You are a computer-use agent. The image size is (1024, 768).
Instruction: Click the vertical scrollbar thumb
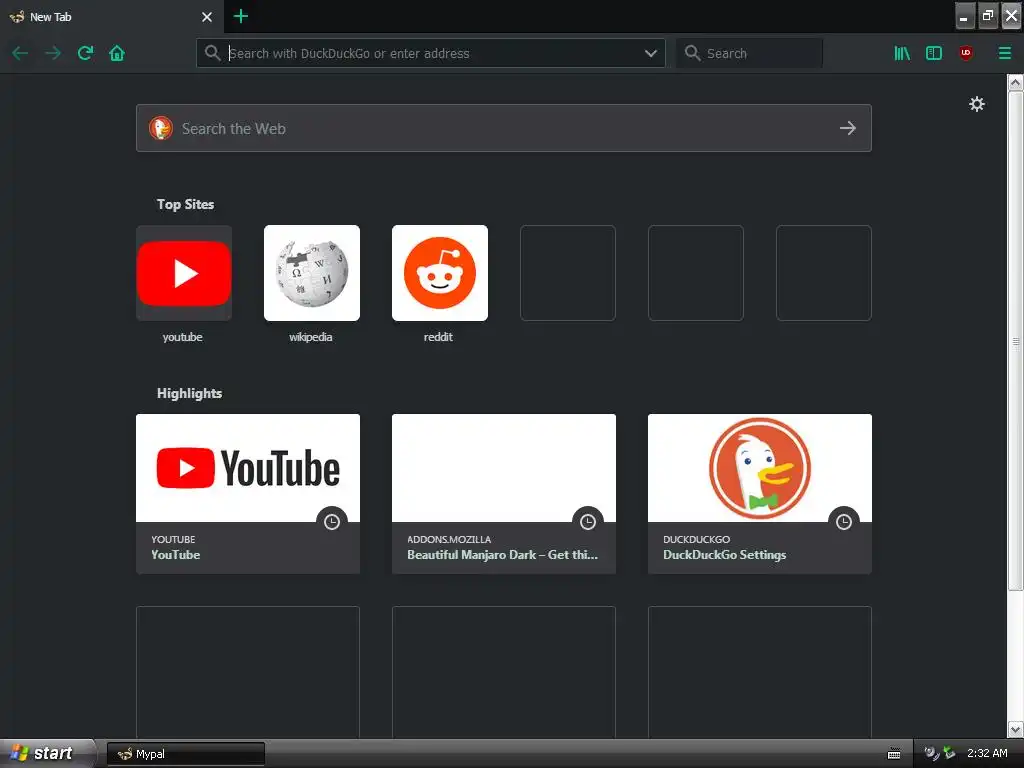coord(1015,341)
